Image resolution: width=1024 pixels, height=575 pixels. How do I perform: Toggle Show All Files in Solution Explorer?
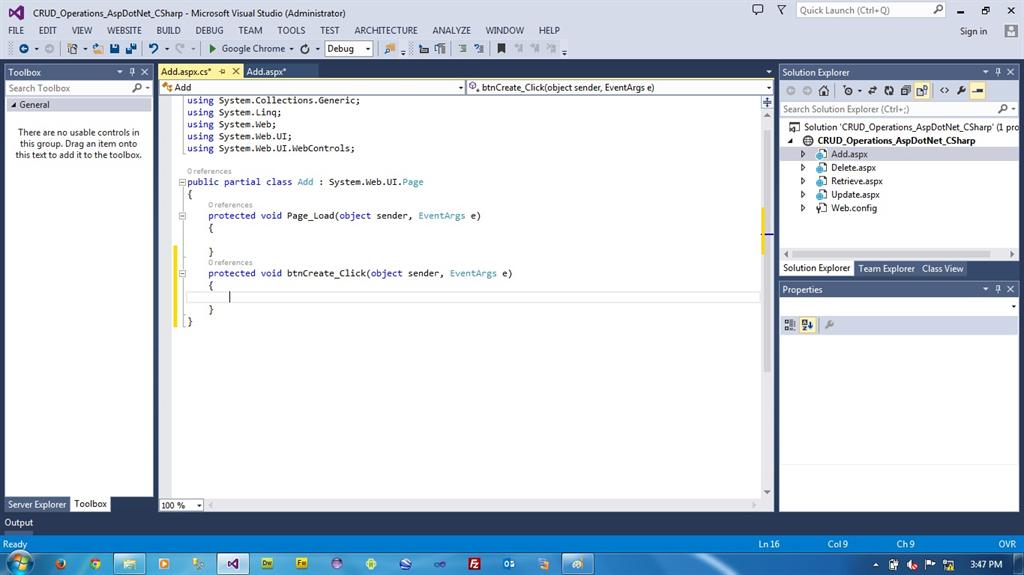[921, 90]
